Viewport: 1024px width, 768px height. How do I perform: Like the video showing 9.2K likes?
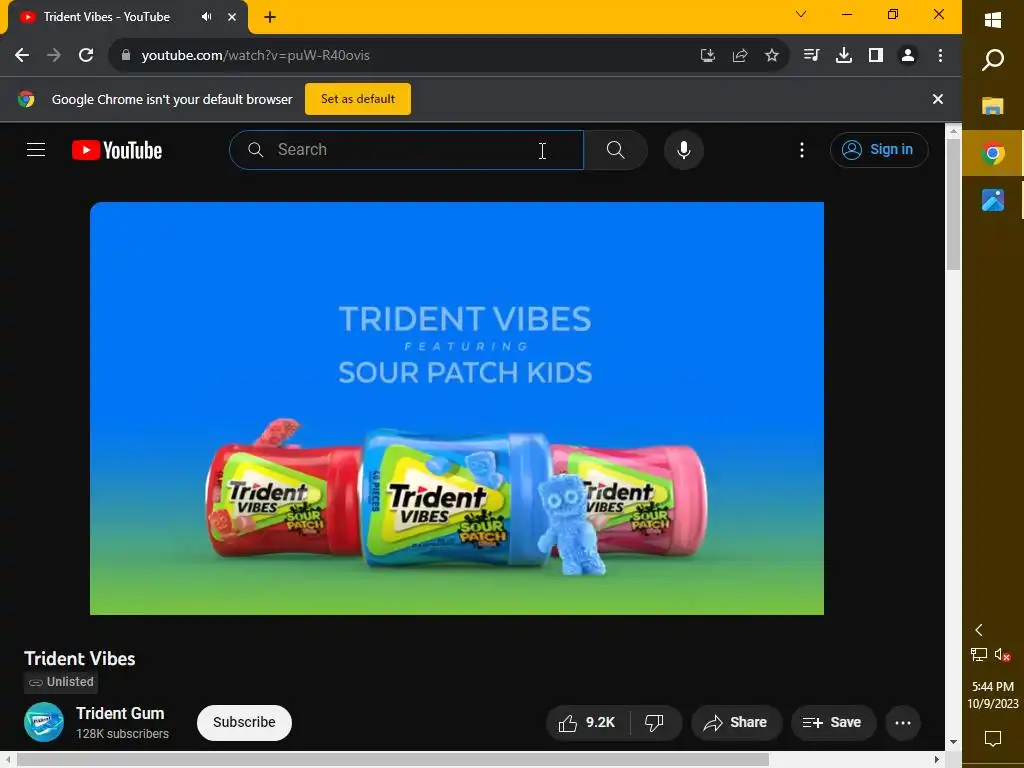[x=587, y=722]
